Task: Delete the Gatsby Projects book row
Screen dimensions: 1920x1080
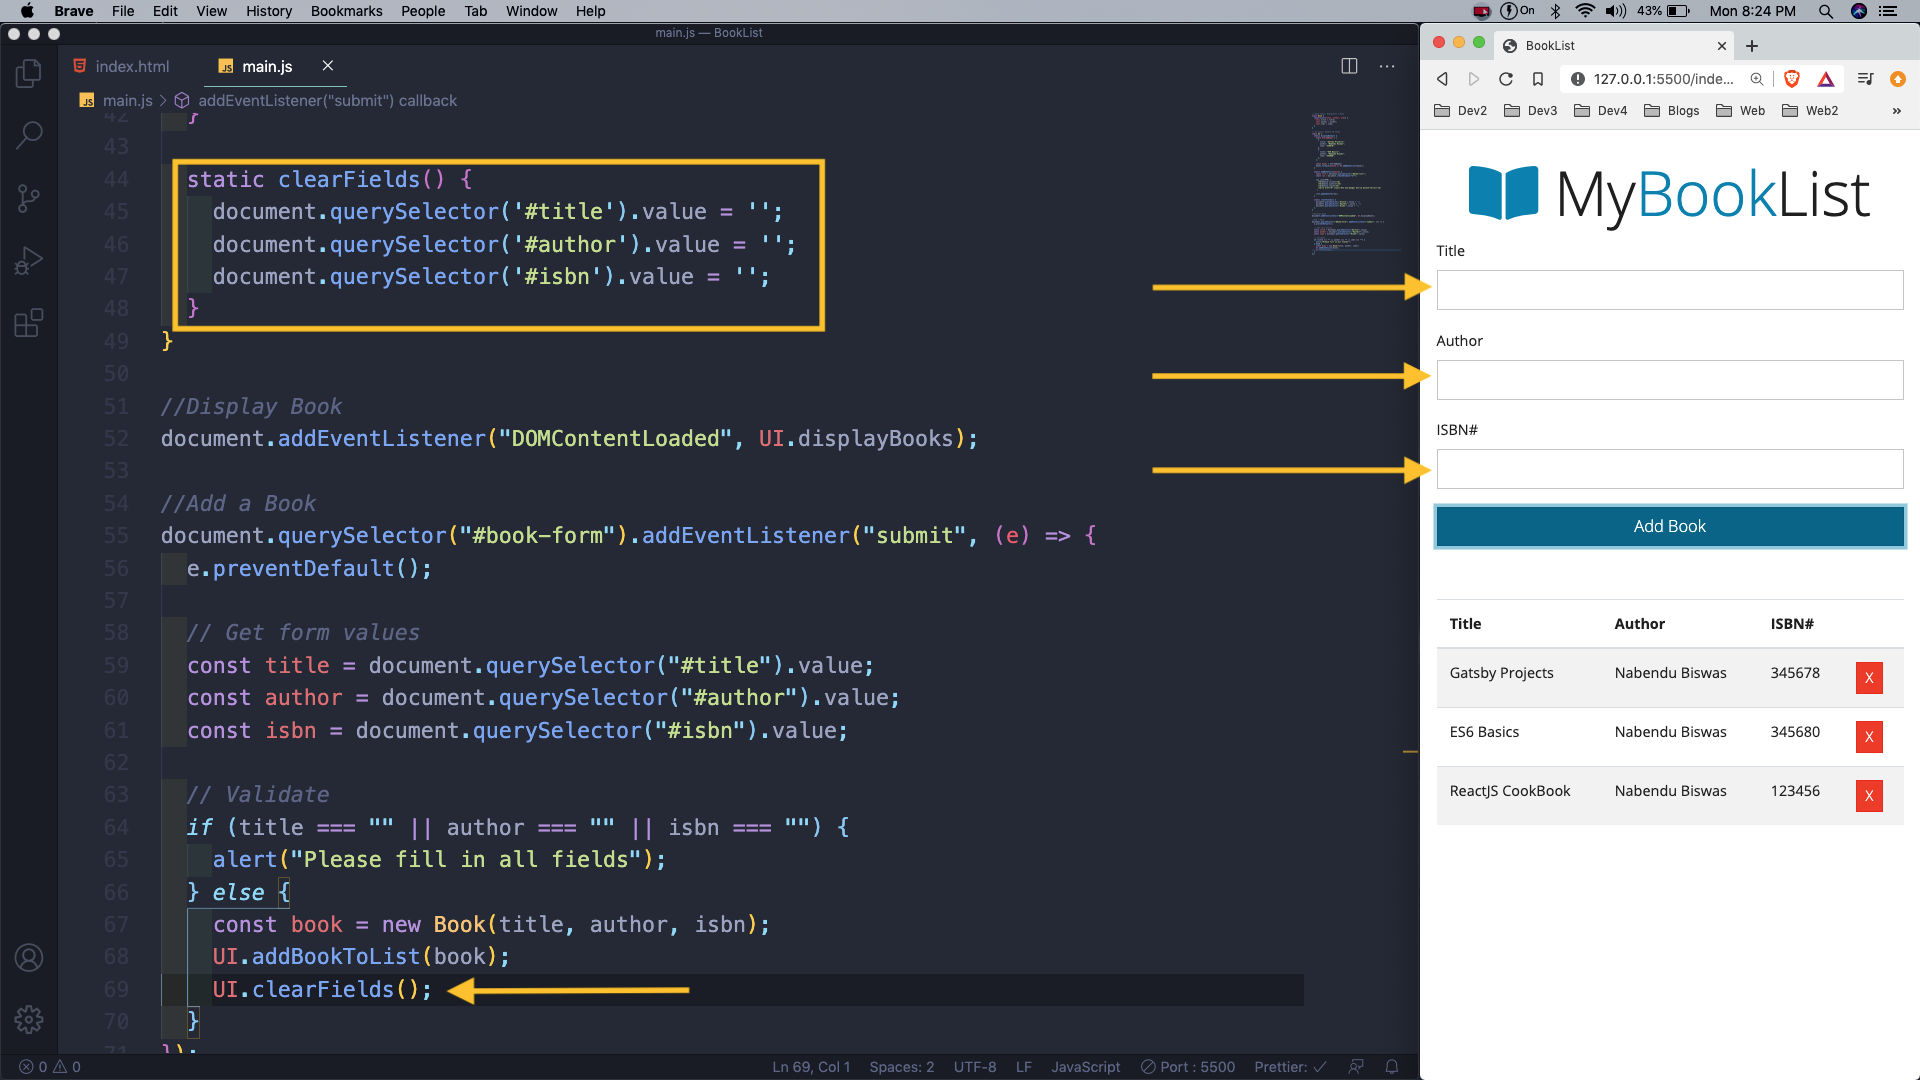Action: click(1869, 678)
